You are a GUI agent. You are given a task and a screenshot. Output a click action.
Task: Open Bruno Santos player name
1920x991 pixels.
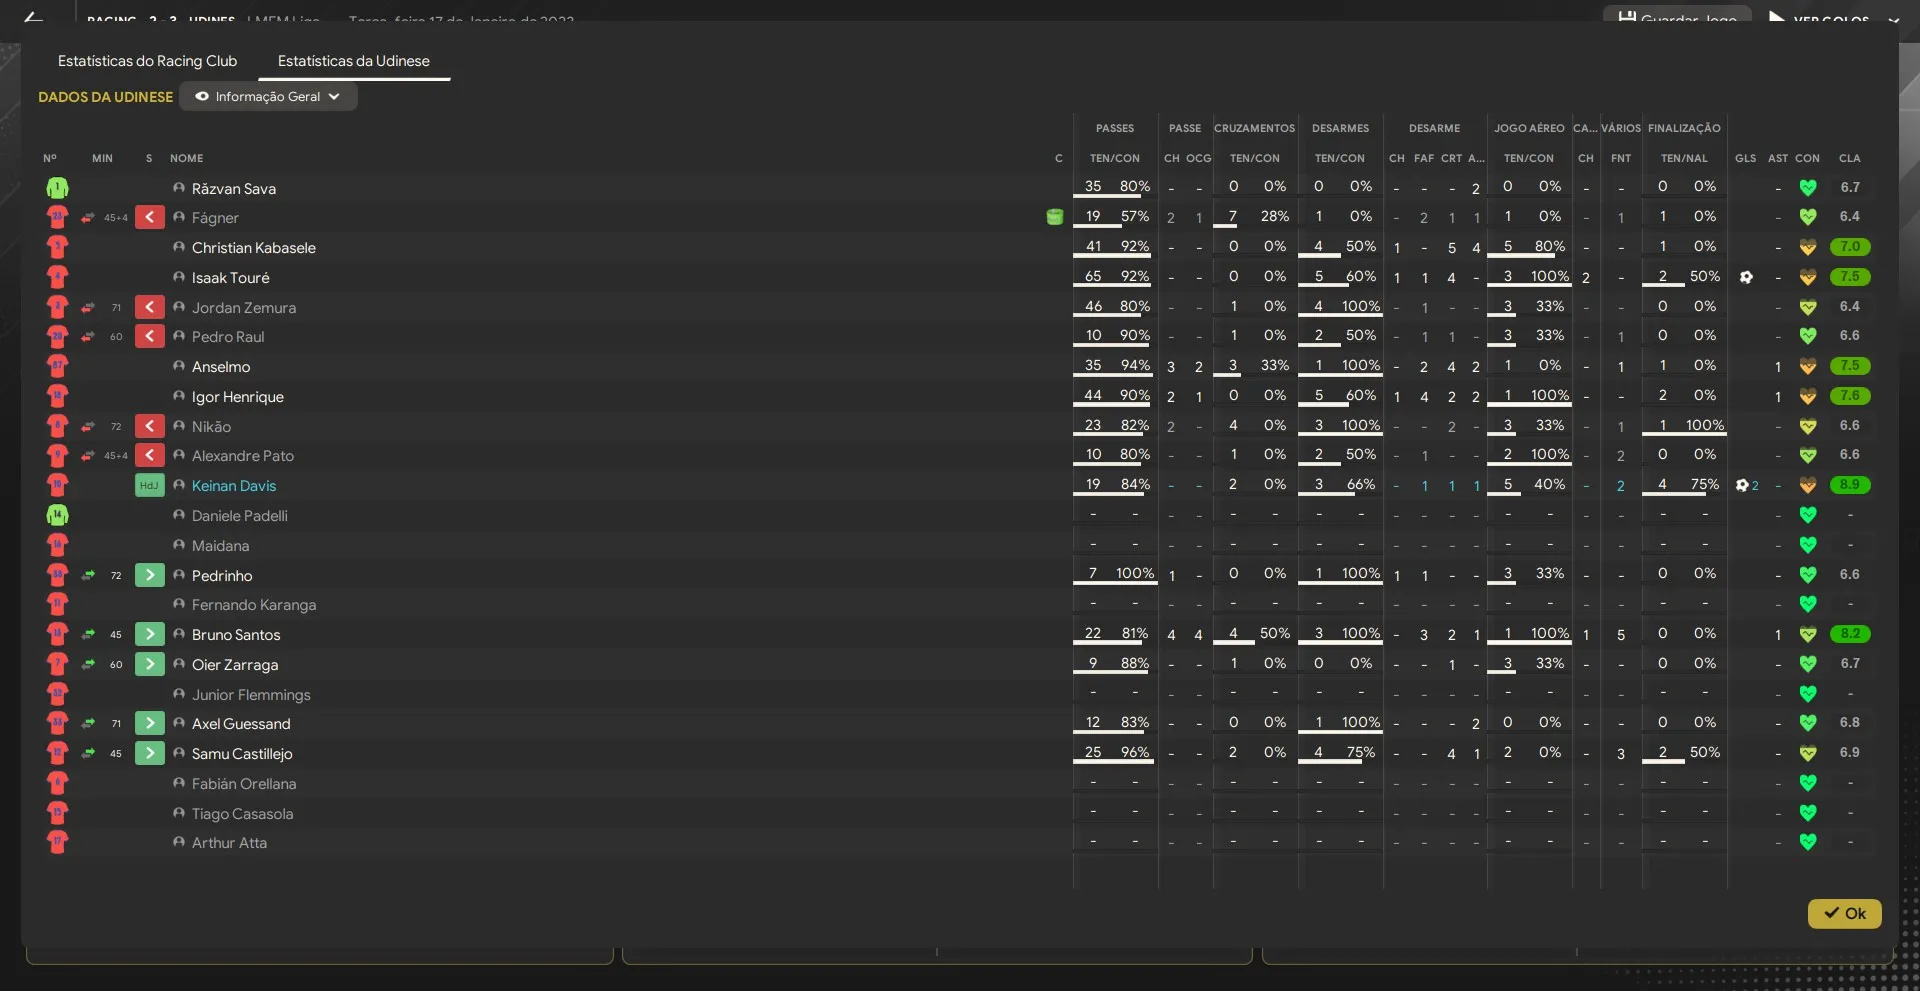click(236, 635)
